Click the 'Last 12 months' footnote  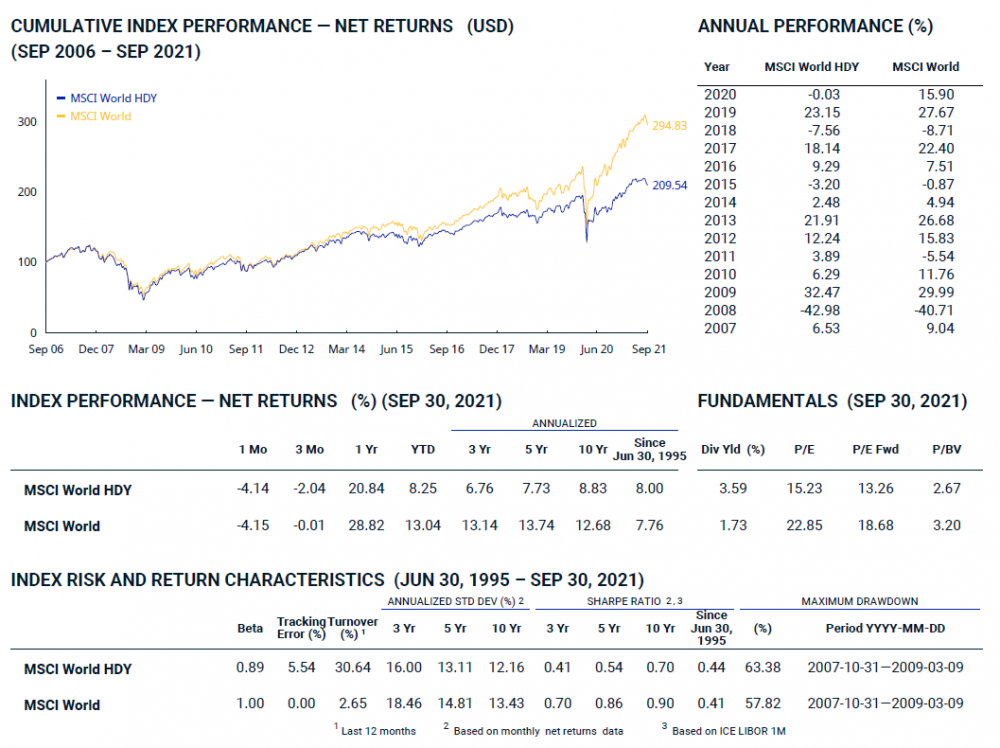pyautogui.click(x=379, y=731)
